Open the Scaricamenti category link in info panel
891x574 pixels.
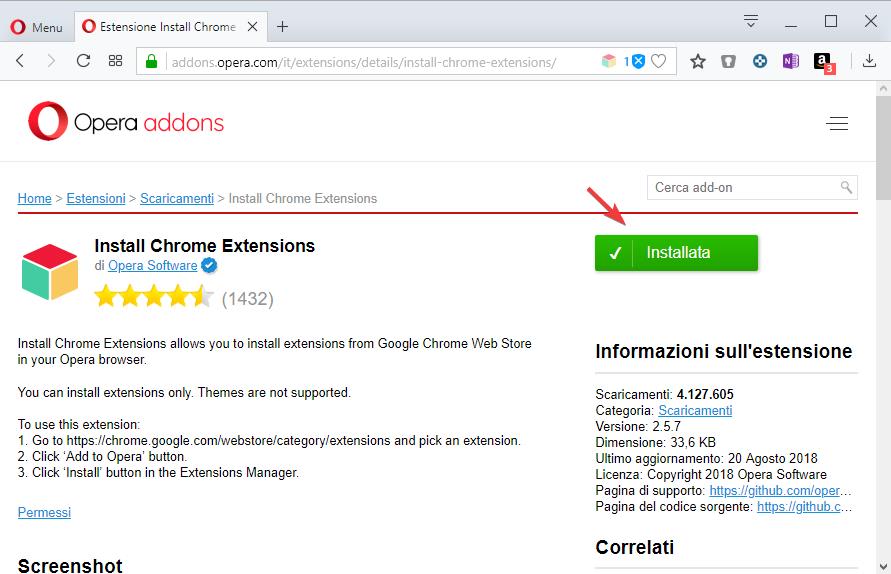click(695, 410)
